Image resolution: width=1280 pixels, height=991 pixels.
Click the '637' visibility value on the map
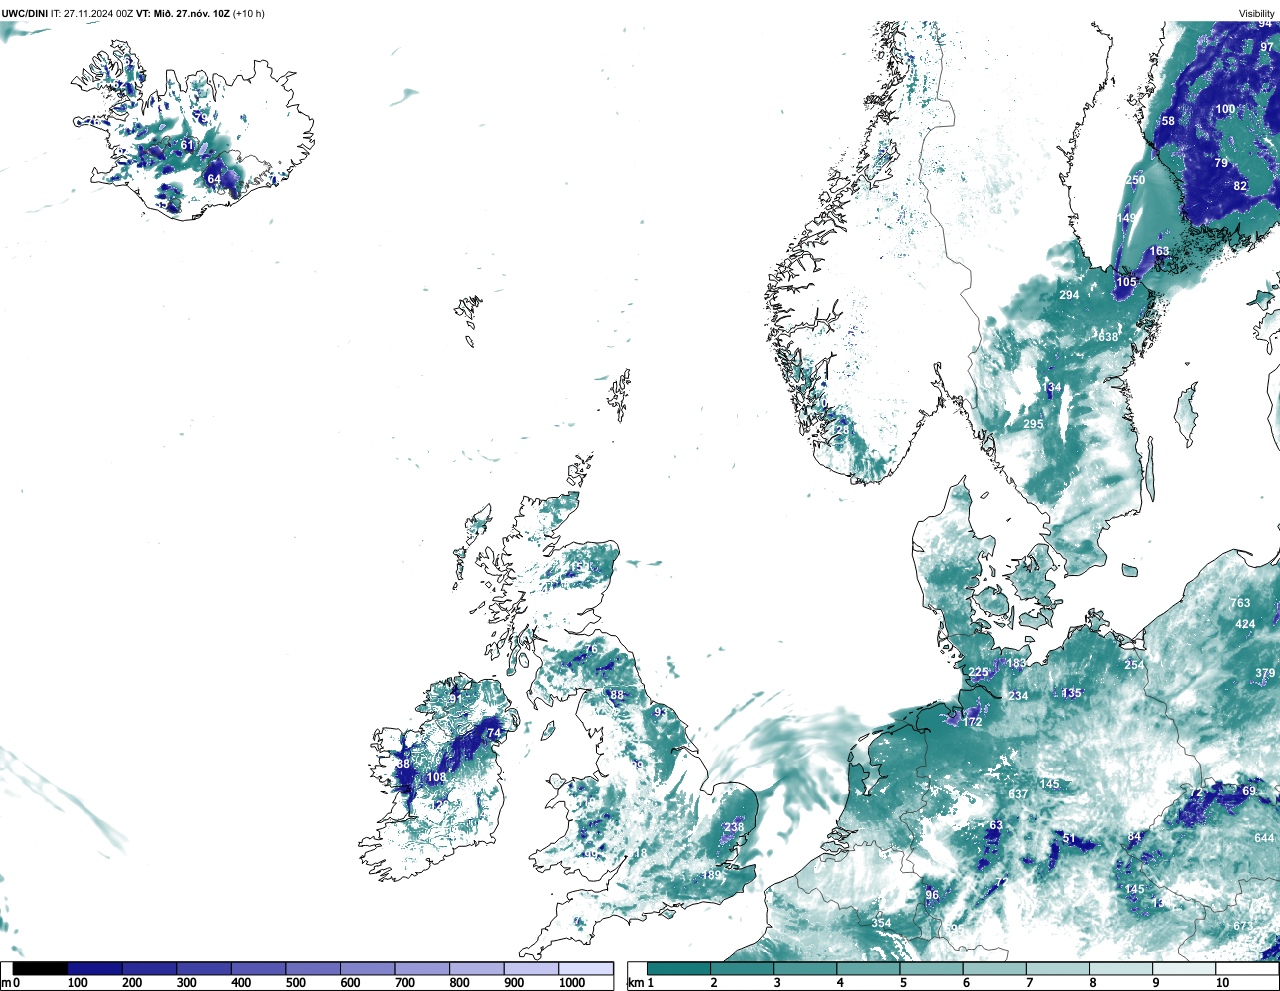1018,794
